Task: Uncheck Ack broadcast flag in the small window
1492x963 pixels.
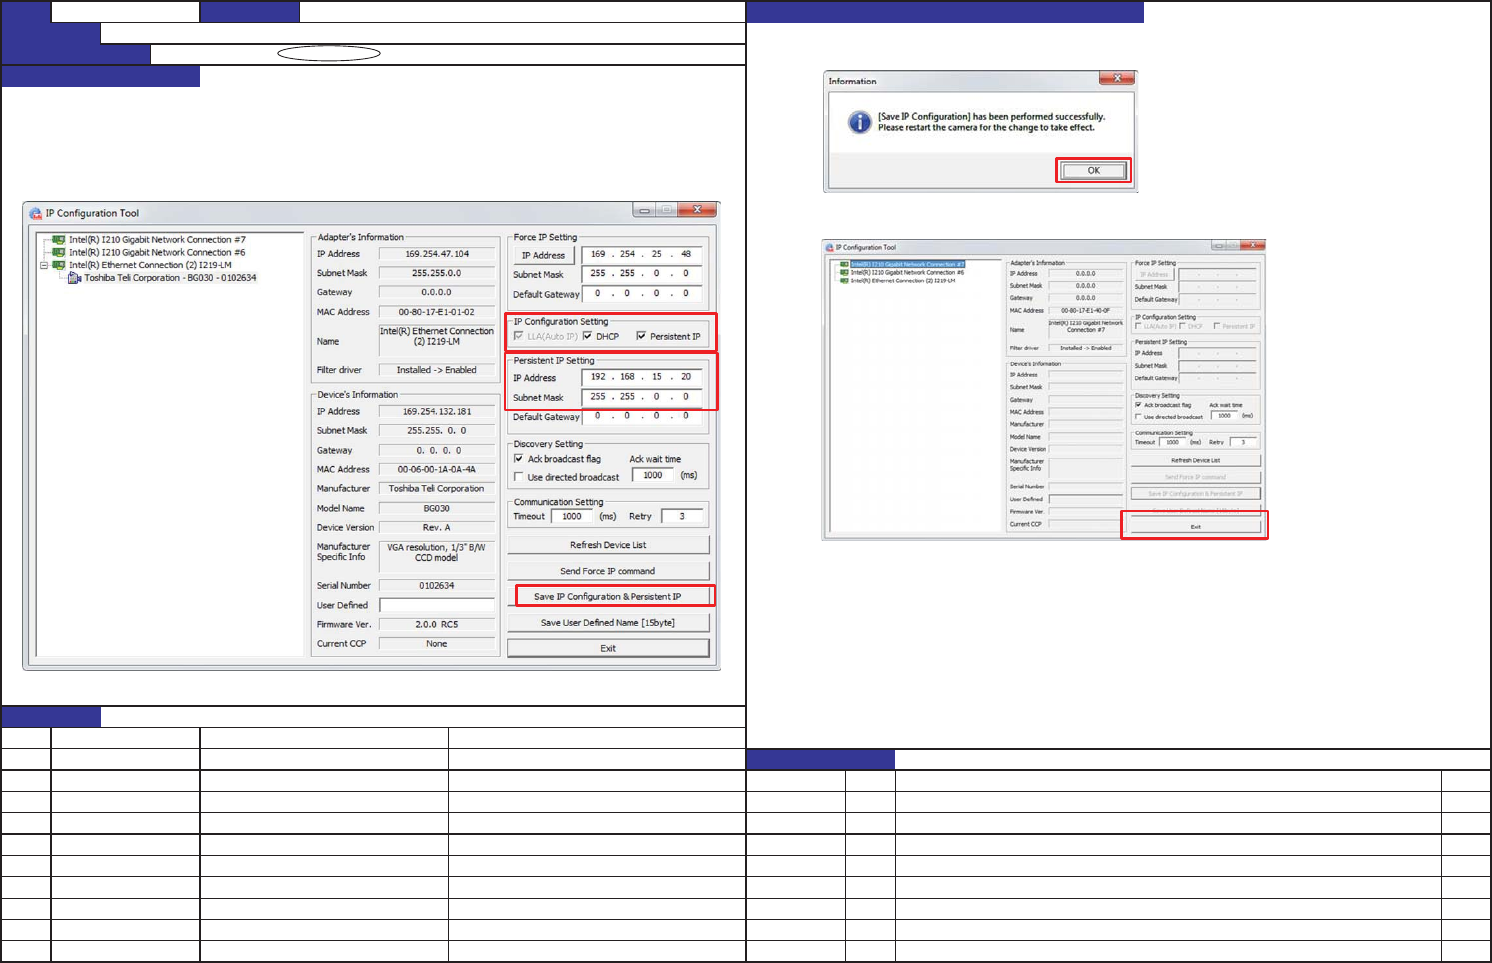Action: [x=1138, y=405]
